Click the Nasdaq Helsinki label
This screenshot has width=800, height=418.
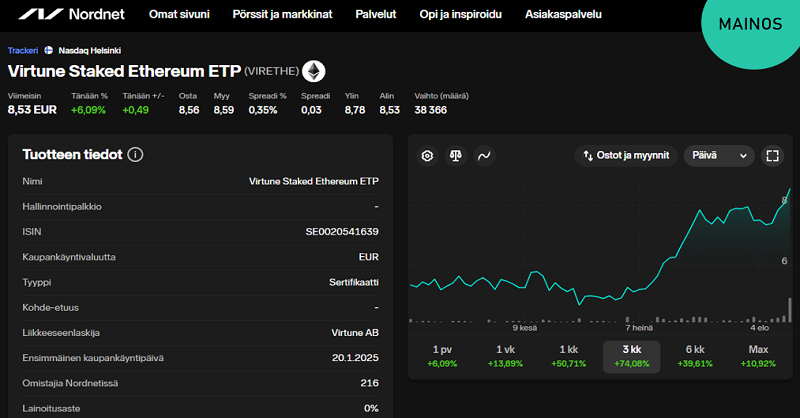[x=90, y=51]
